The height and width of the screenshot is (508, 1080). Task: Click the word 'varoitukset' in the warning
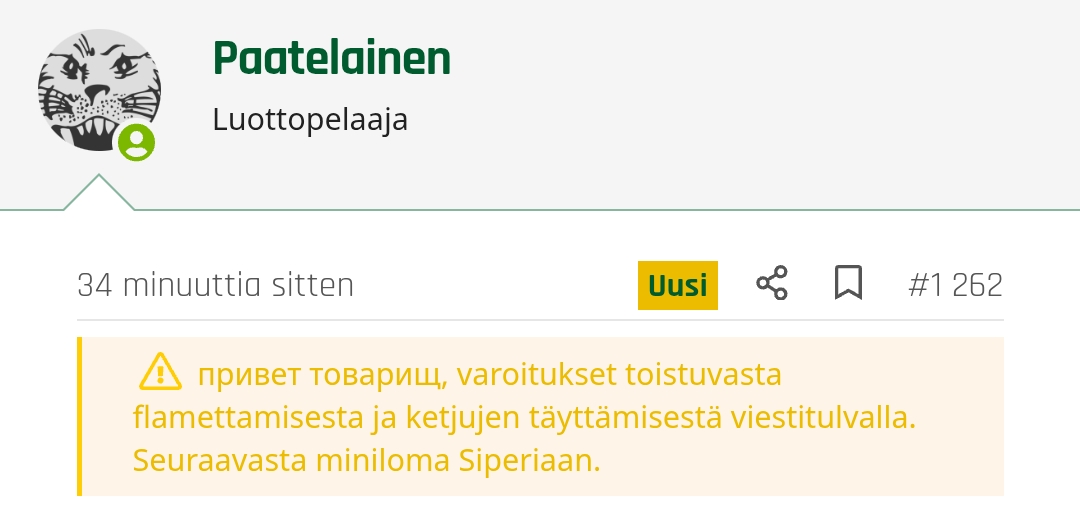540,375
